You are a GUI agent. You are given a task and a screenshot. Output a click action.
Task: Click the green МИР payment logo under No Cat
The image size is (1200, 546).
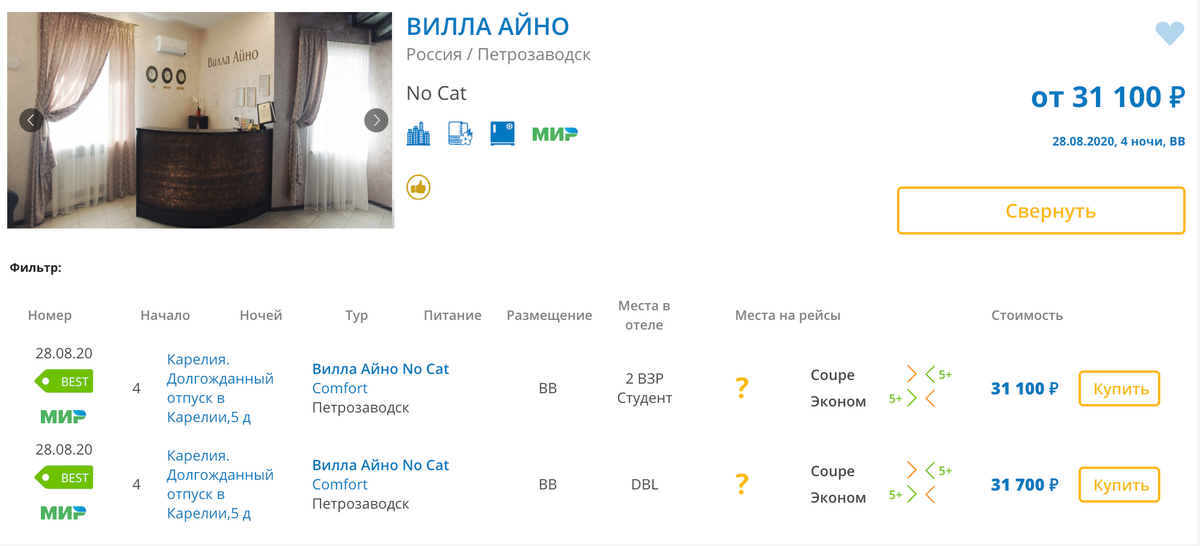554,134
